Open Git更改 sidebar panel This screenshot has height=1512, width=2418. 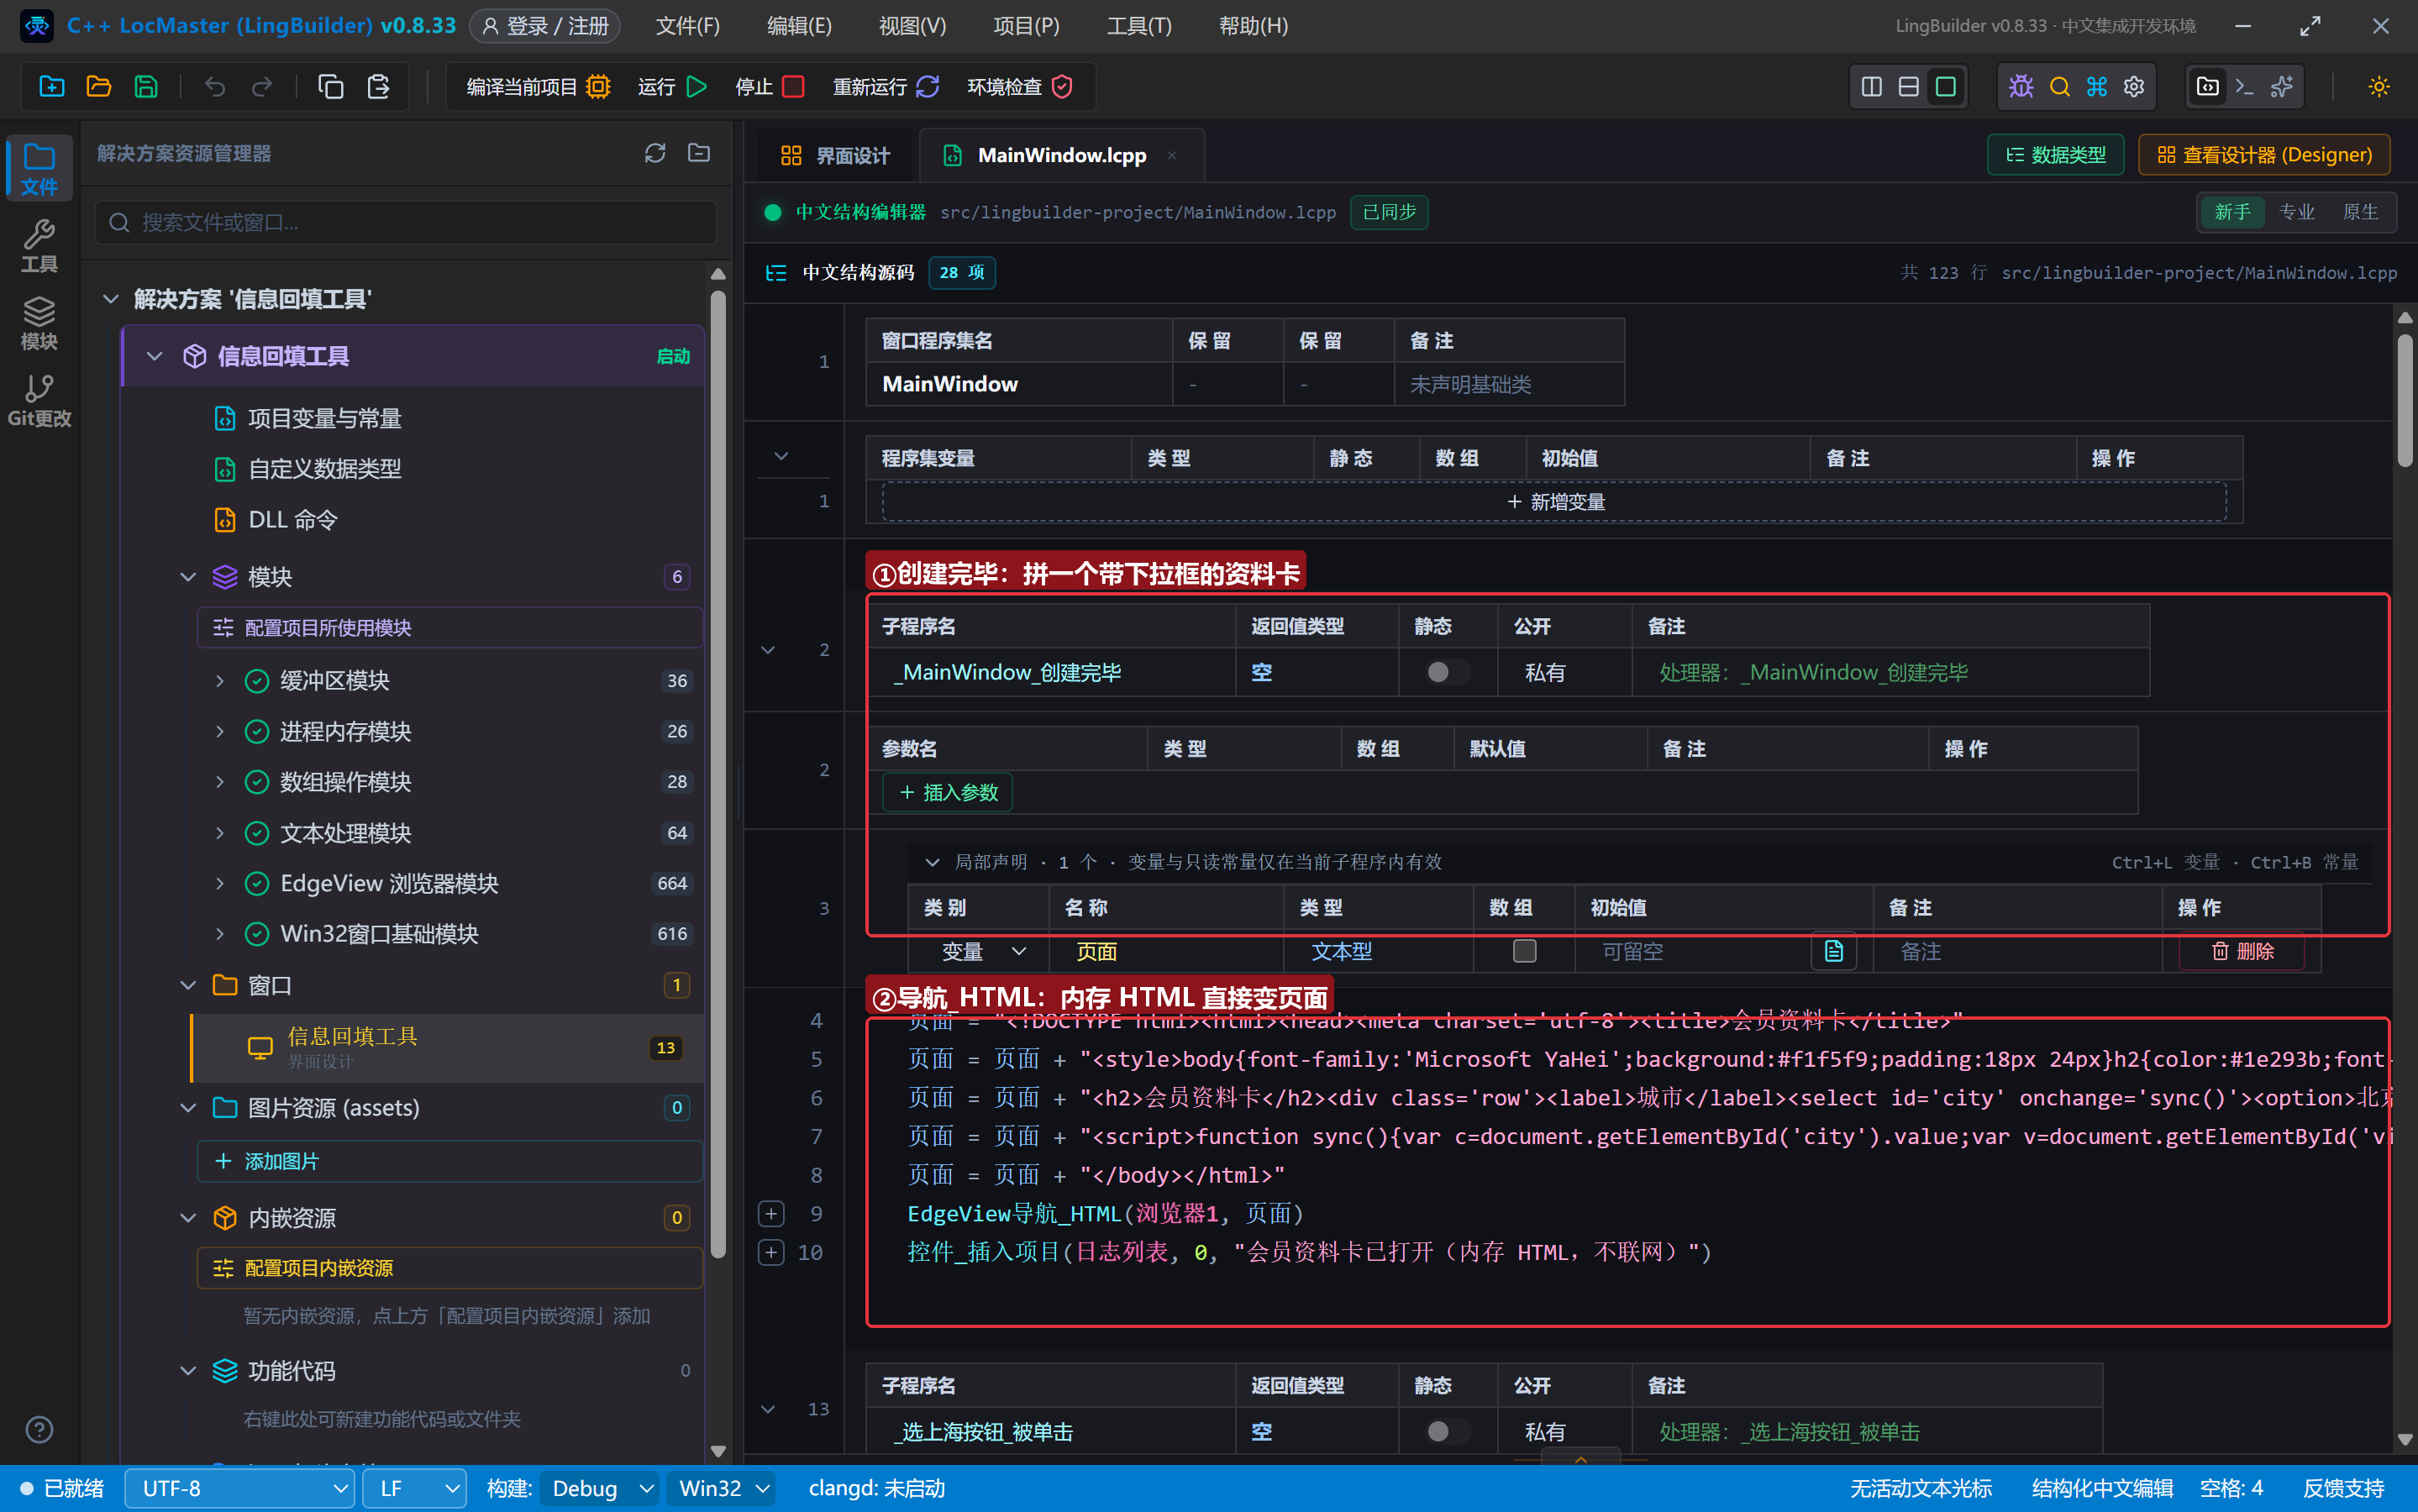(39, 401)
